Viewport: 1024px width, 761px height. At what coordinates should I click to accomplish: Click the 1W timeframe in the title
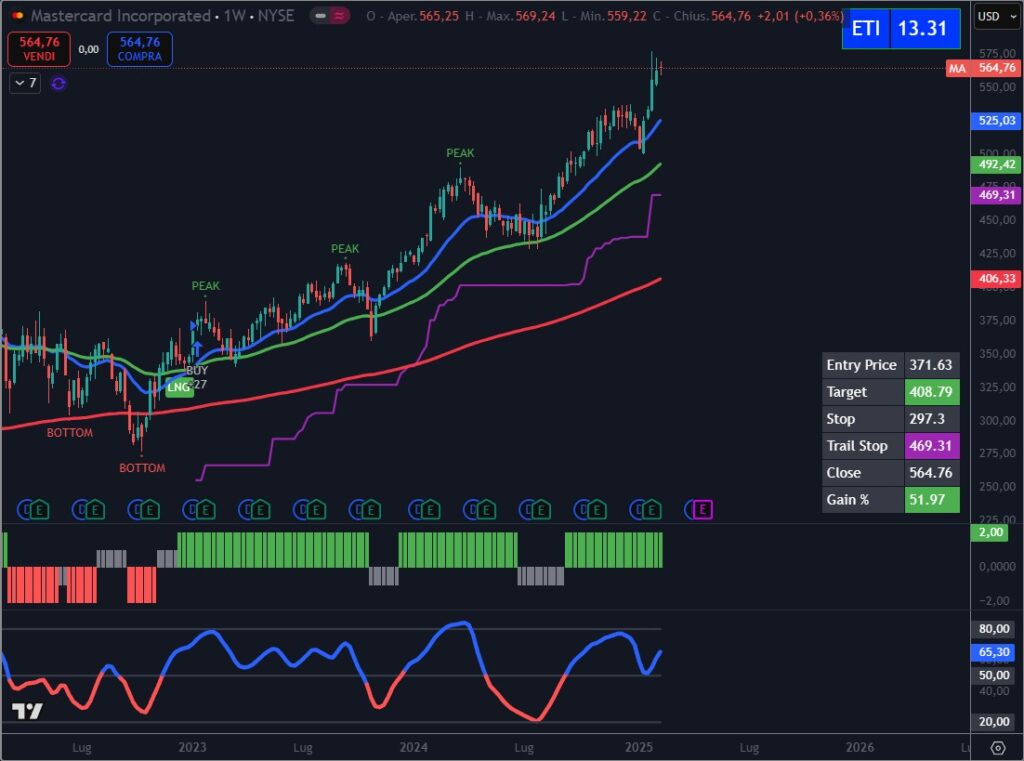coord(233,17)
